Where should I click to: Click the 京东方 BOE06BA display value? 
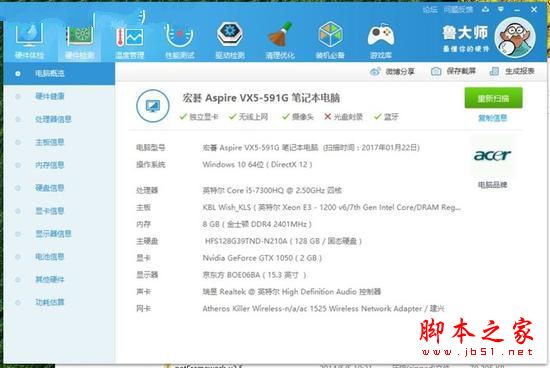[254, 275]
